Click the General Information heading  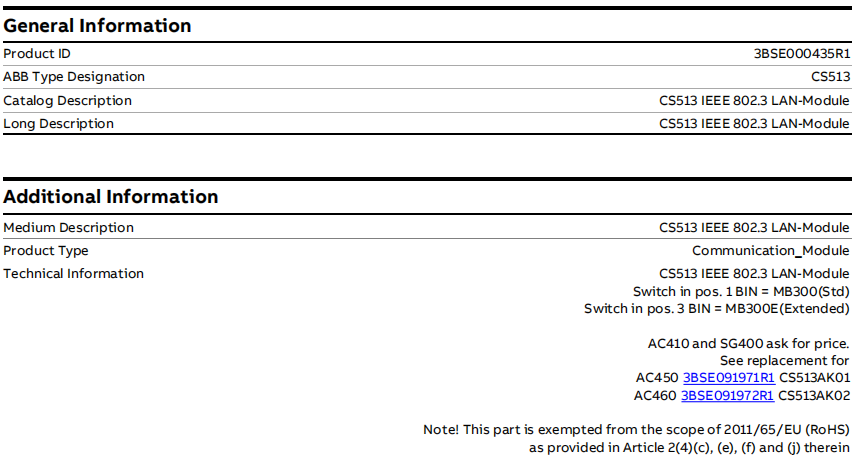tap(97, 26)
